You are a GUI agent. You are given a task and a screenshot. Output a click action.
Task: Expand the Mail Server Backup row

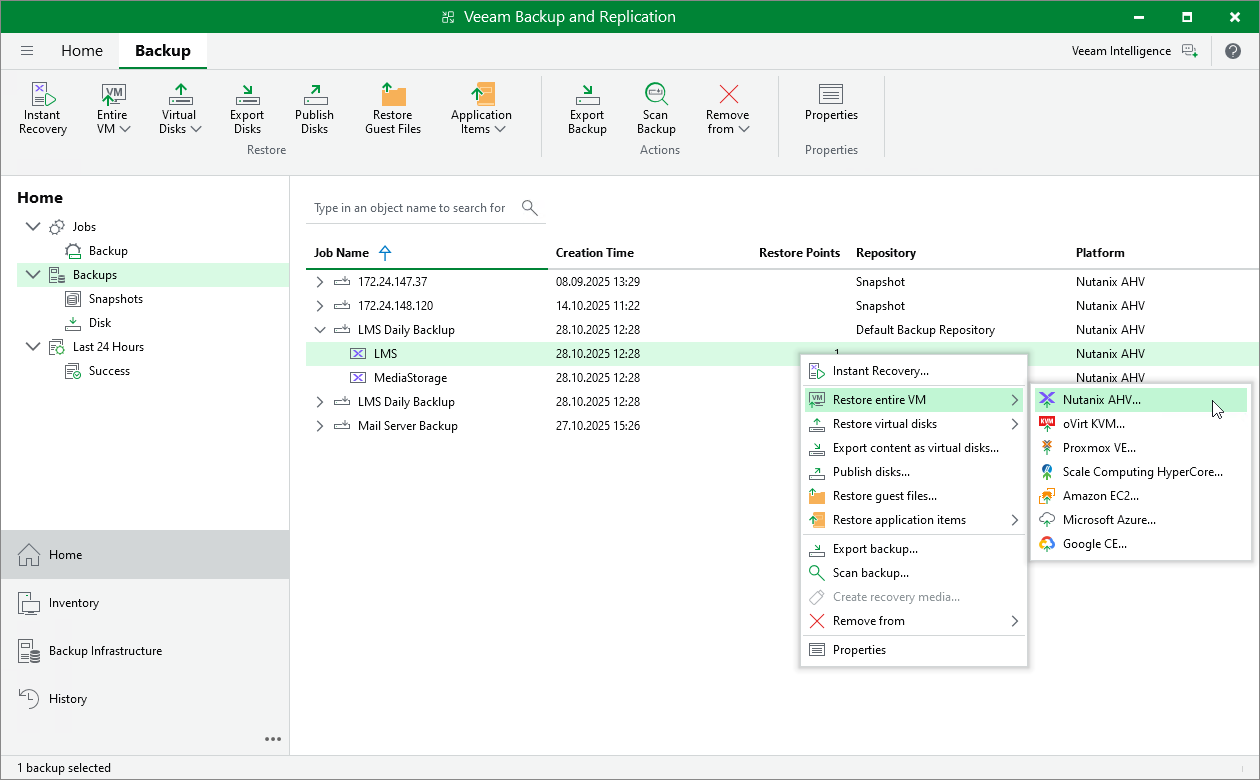coord(320,426)
